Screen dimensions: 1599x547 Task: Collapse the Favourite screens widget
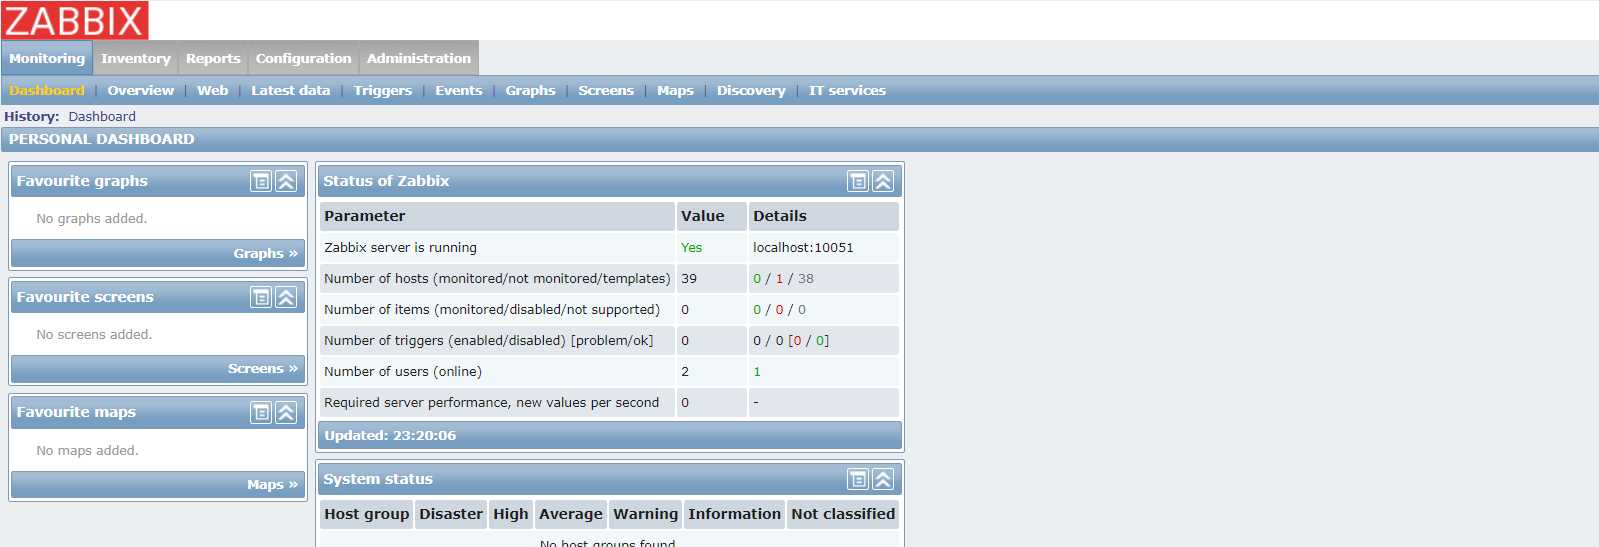[x=286, y=297]
